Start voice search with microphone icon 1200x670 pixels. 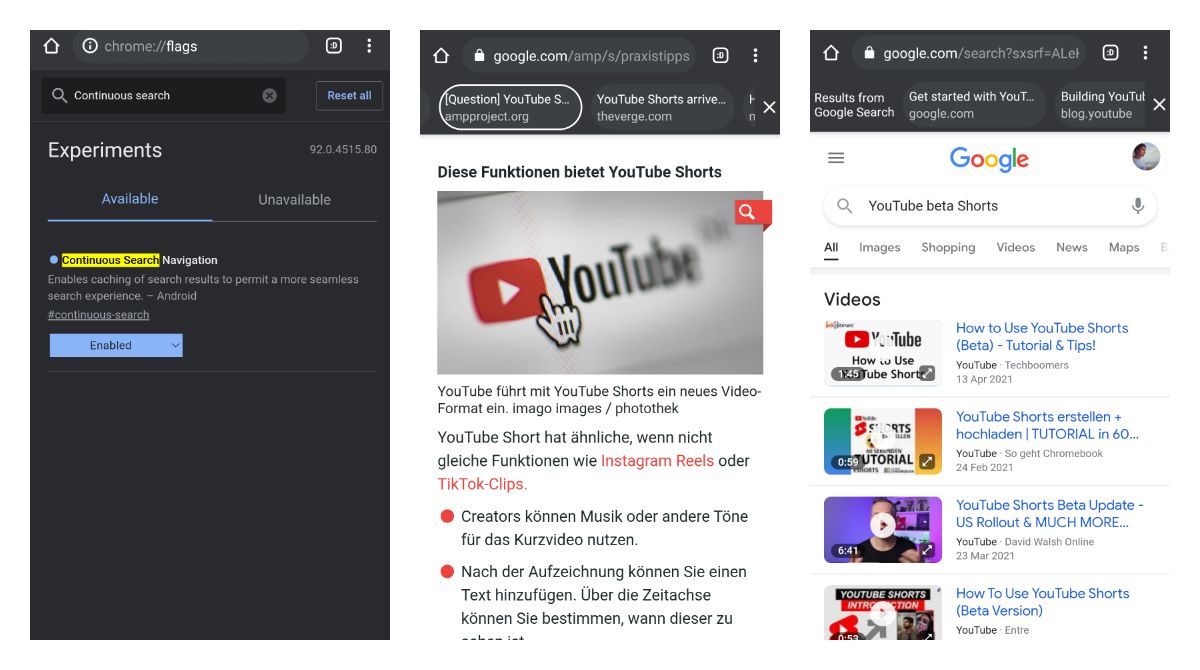tap(1137, 206)
